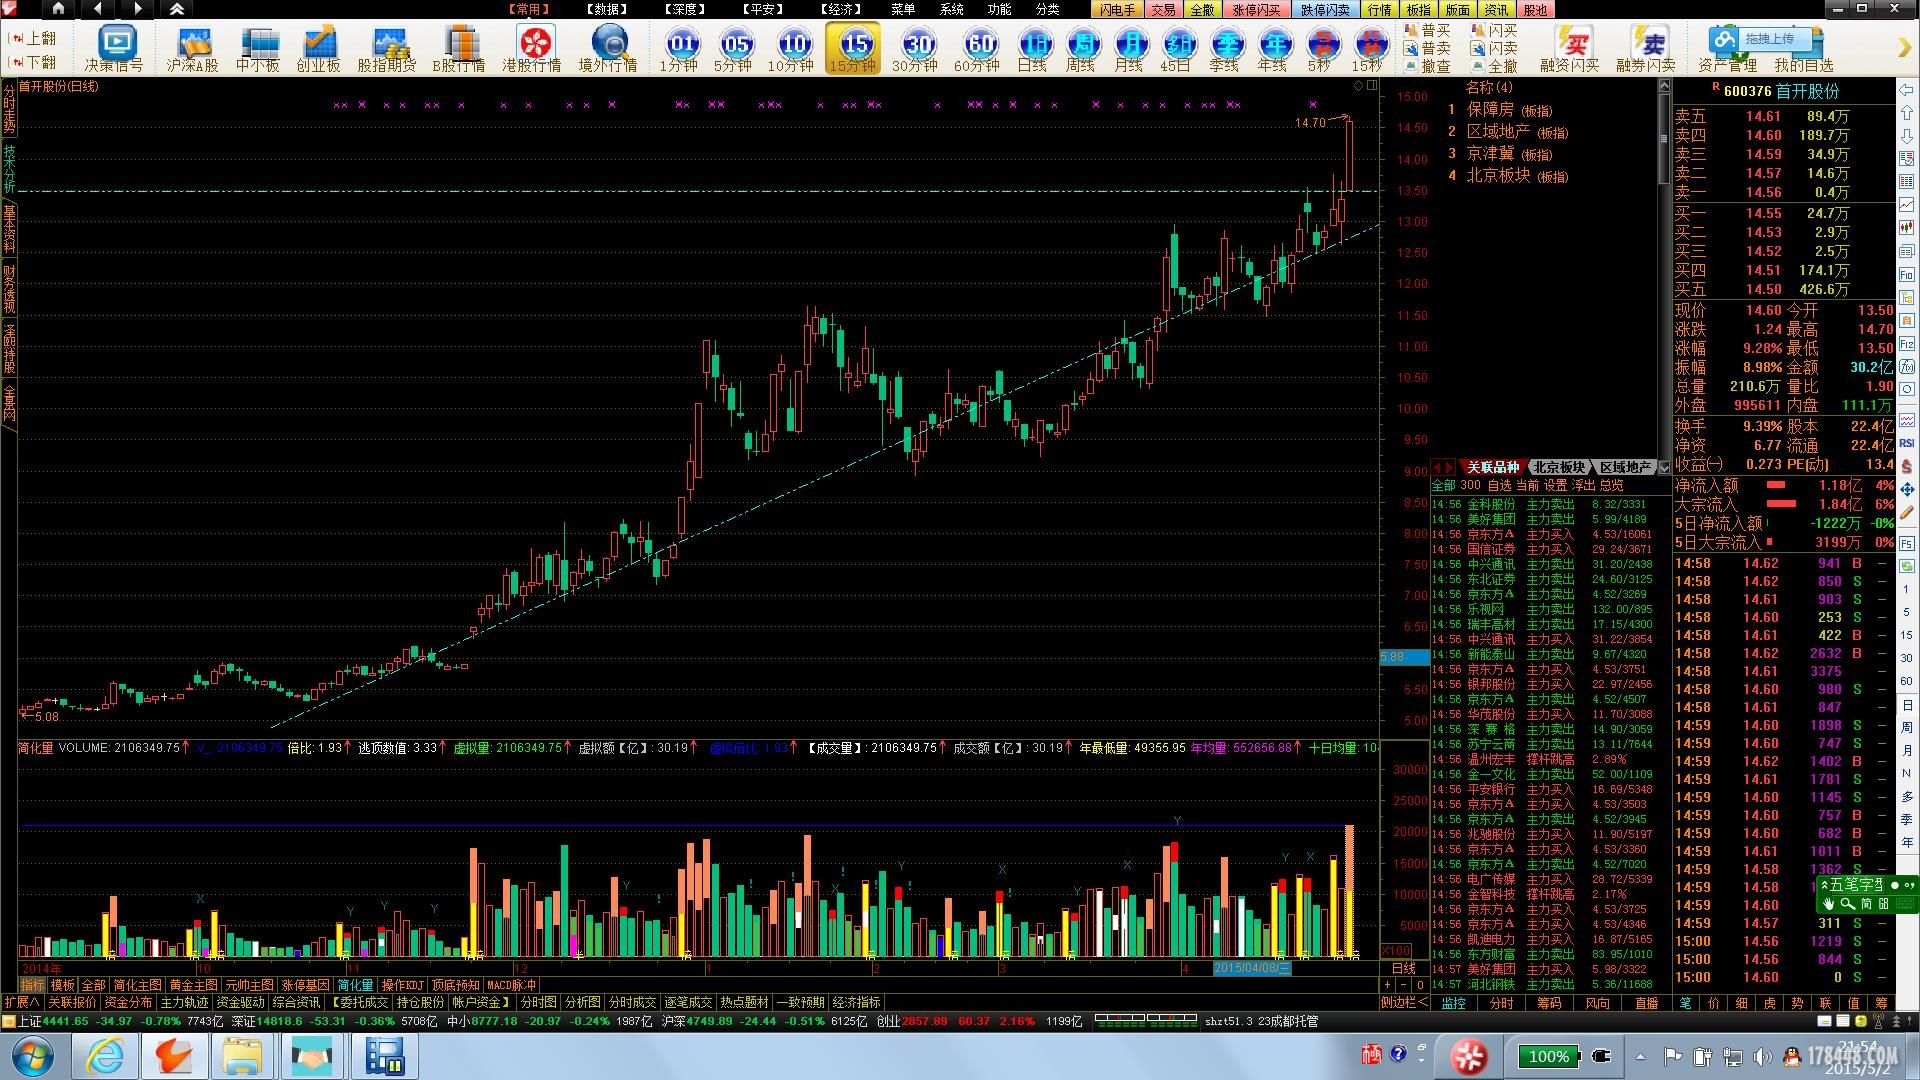Click the Windows Start button
The width and height of the screenshot is (1920, 1080).
pos(33,1056)
